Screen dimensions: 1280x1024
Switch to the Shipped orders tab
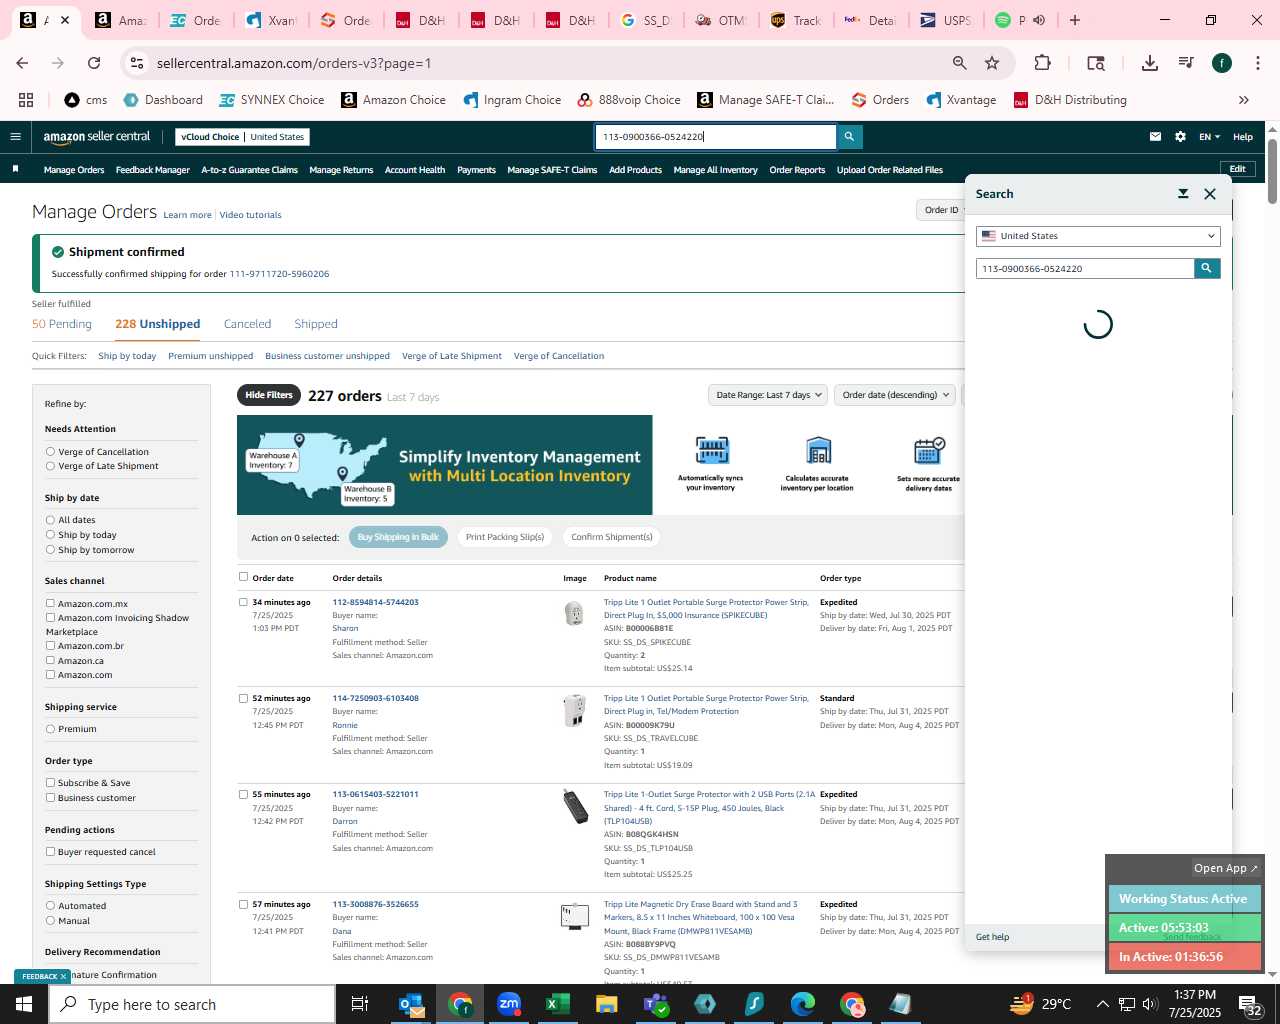tap(316, 324)
